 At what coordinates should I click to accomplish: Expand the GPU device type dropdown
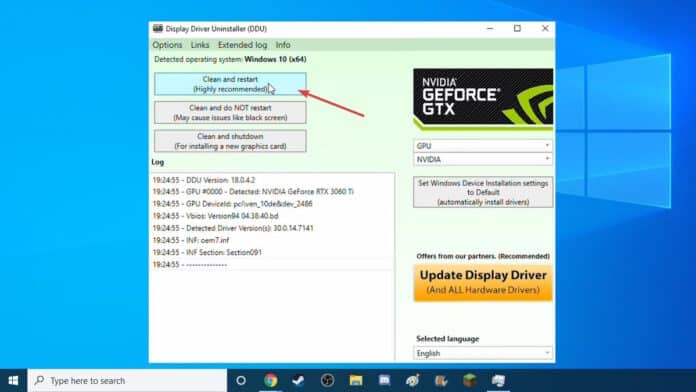[x=483, y=146]
